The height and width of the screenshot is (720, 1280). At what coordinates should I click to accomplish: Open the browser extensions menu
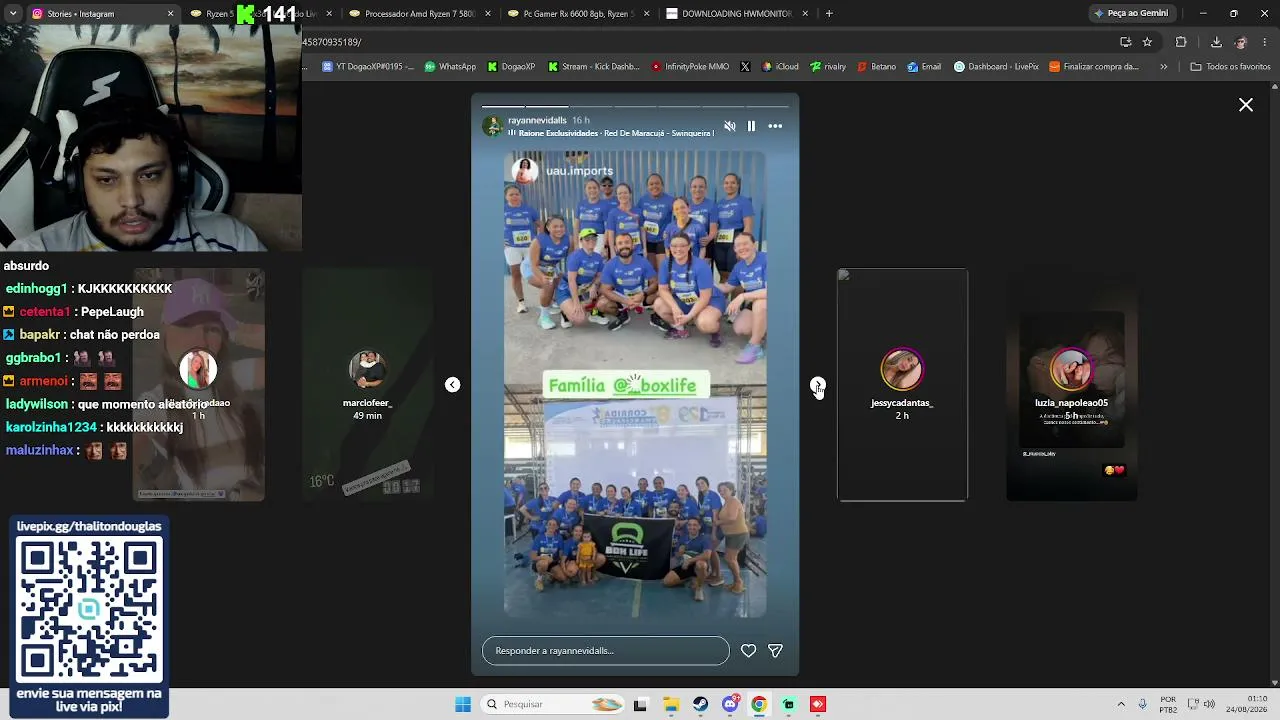pyautogui.click(x=1181, y=42)
